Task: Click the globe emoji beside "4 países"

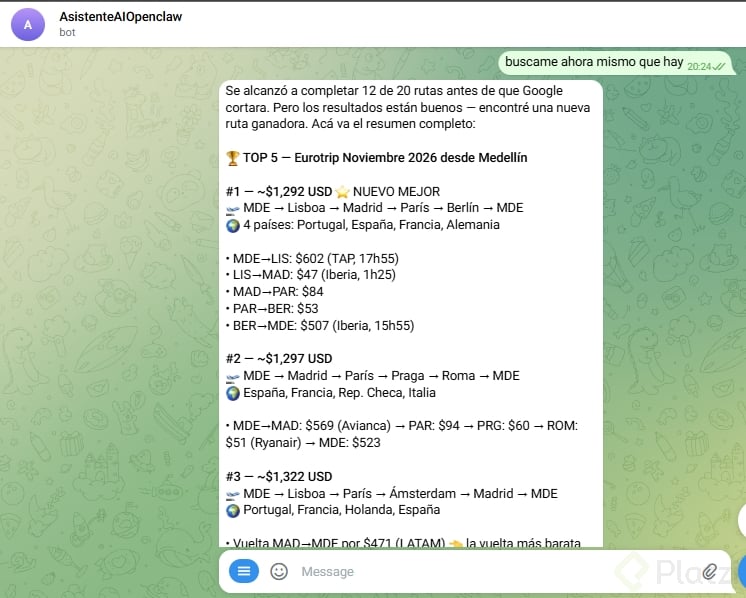Action: [233, 225]
